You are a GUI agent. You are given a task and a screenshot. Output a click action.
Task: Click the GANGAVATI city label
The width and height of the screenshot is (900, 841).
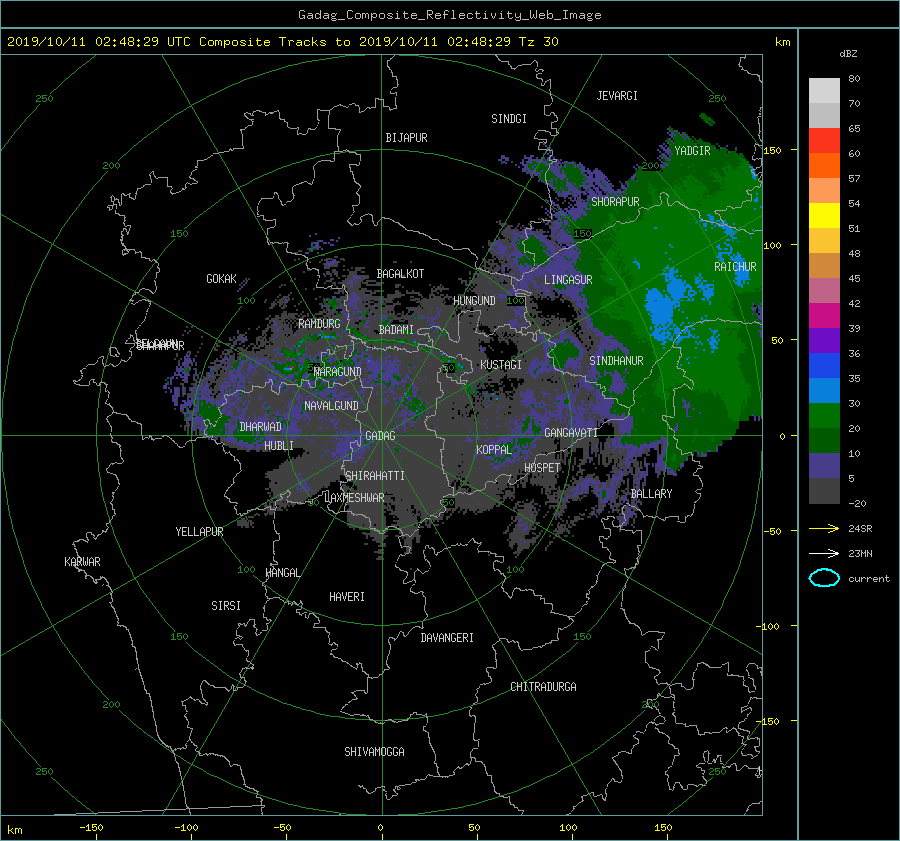tap(571, 433)
